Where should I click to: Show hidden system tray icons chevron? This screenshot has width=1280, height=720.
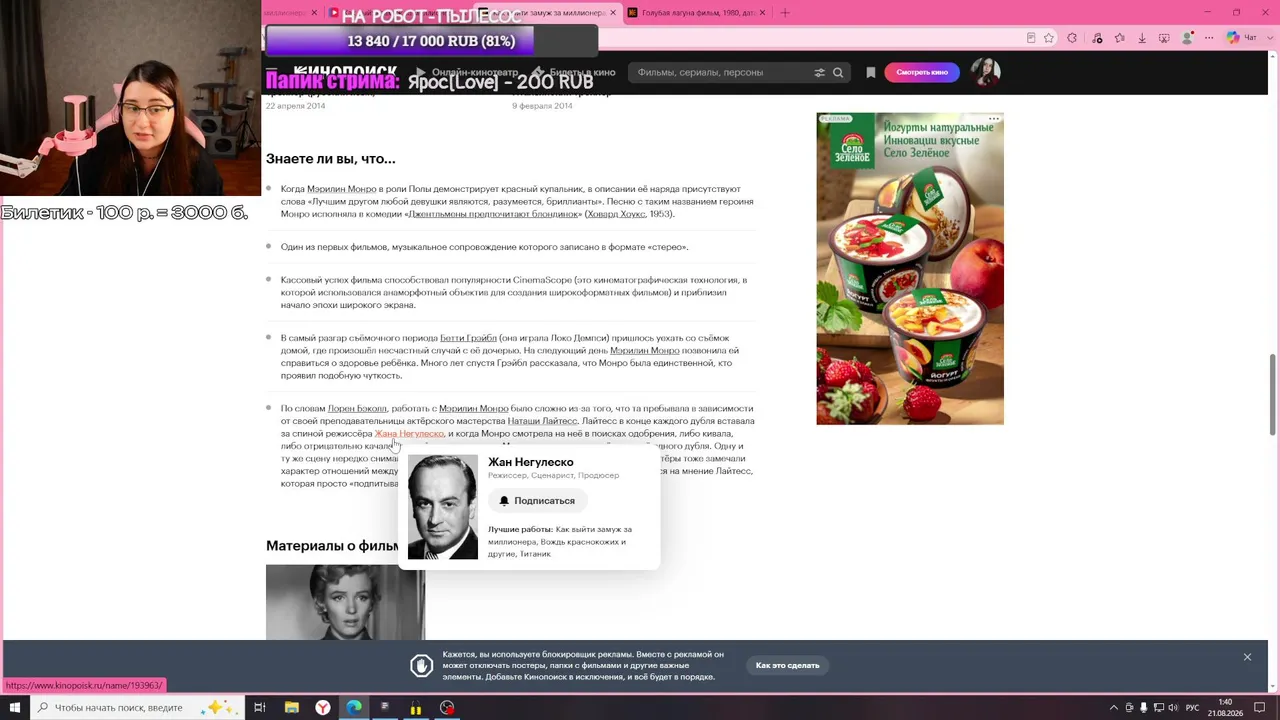pyautogui.click(x=1114, y=708)
